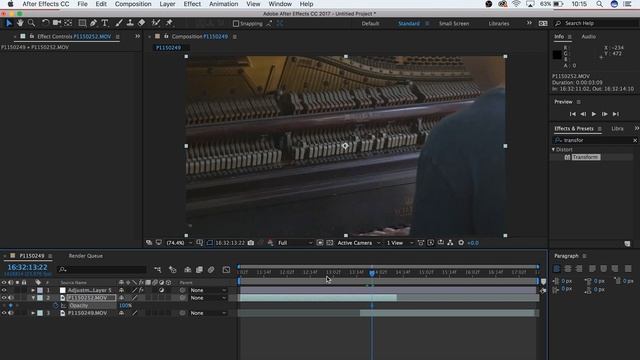Select the Transform effect preset
This screenshot has height=360, width=640.
(585, 157)
